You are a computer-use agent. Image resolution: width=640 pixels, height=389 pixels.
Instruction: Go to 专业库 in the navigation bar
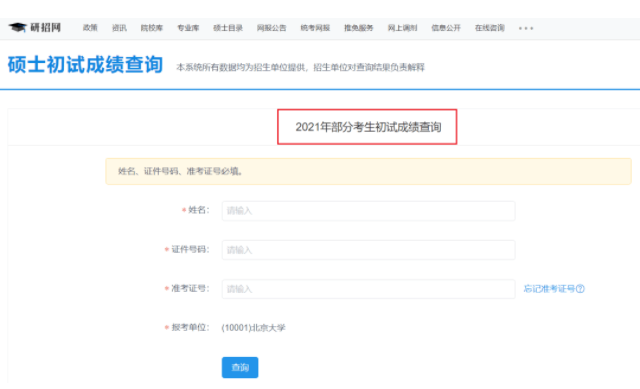point(188,28)
